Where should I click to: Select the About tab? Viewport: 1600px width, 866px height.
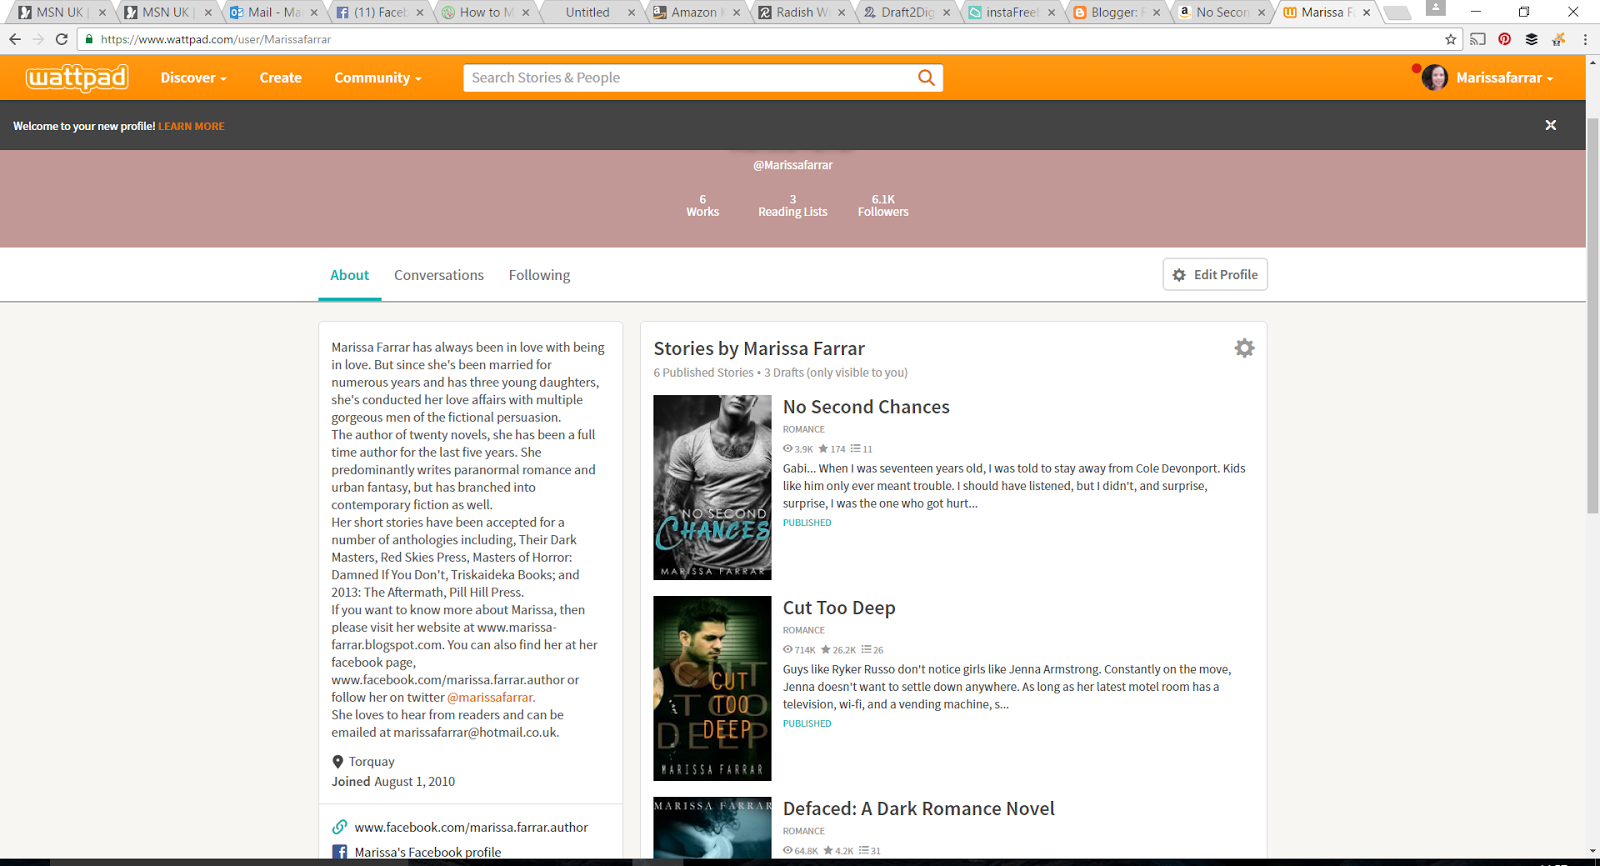(349, 275)
